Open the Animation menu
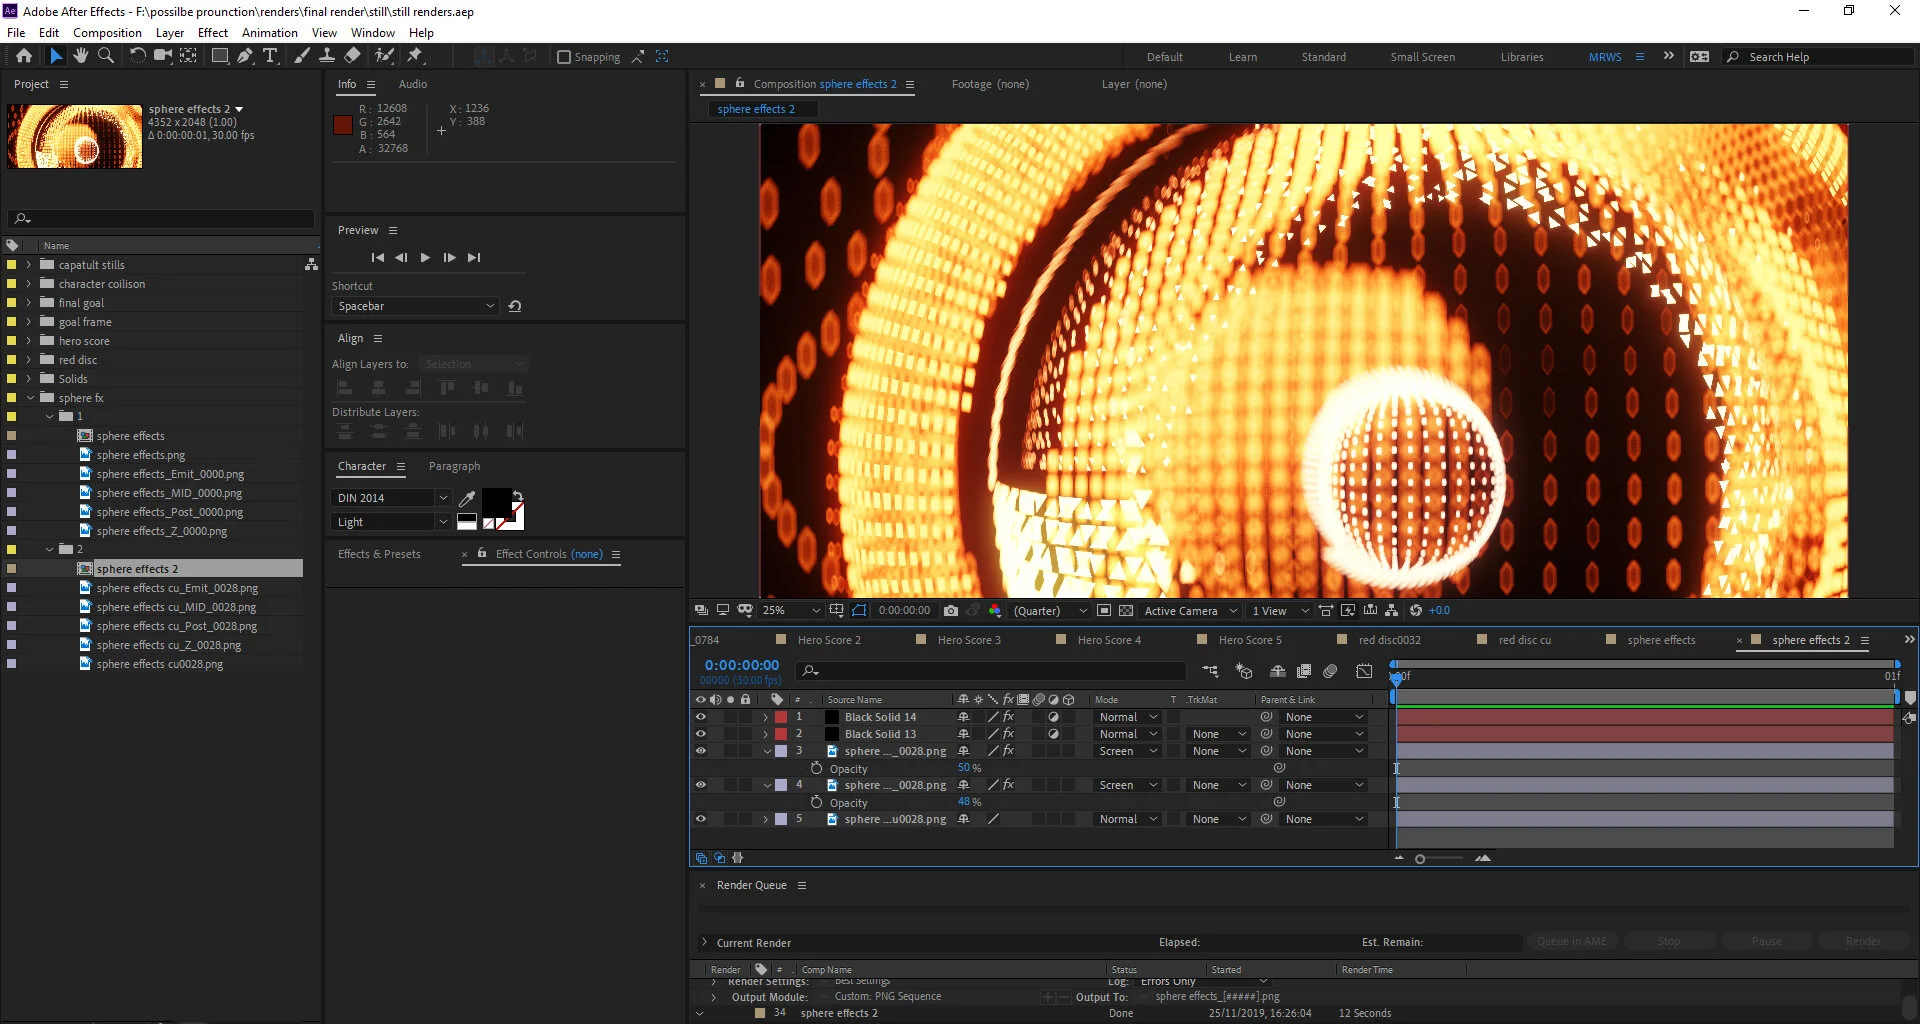The image size is (1920, 1024). 270,32
